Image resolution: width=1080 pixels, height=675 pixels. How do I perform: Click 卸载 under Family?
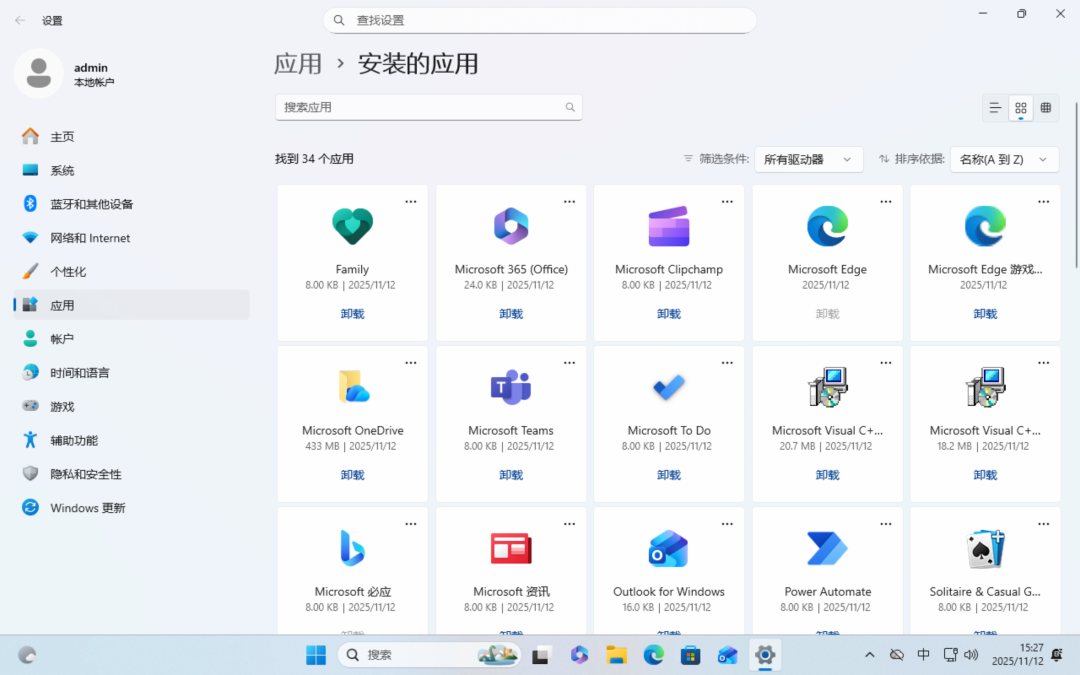[x=352, y=314]
